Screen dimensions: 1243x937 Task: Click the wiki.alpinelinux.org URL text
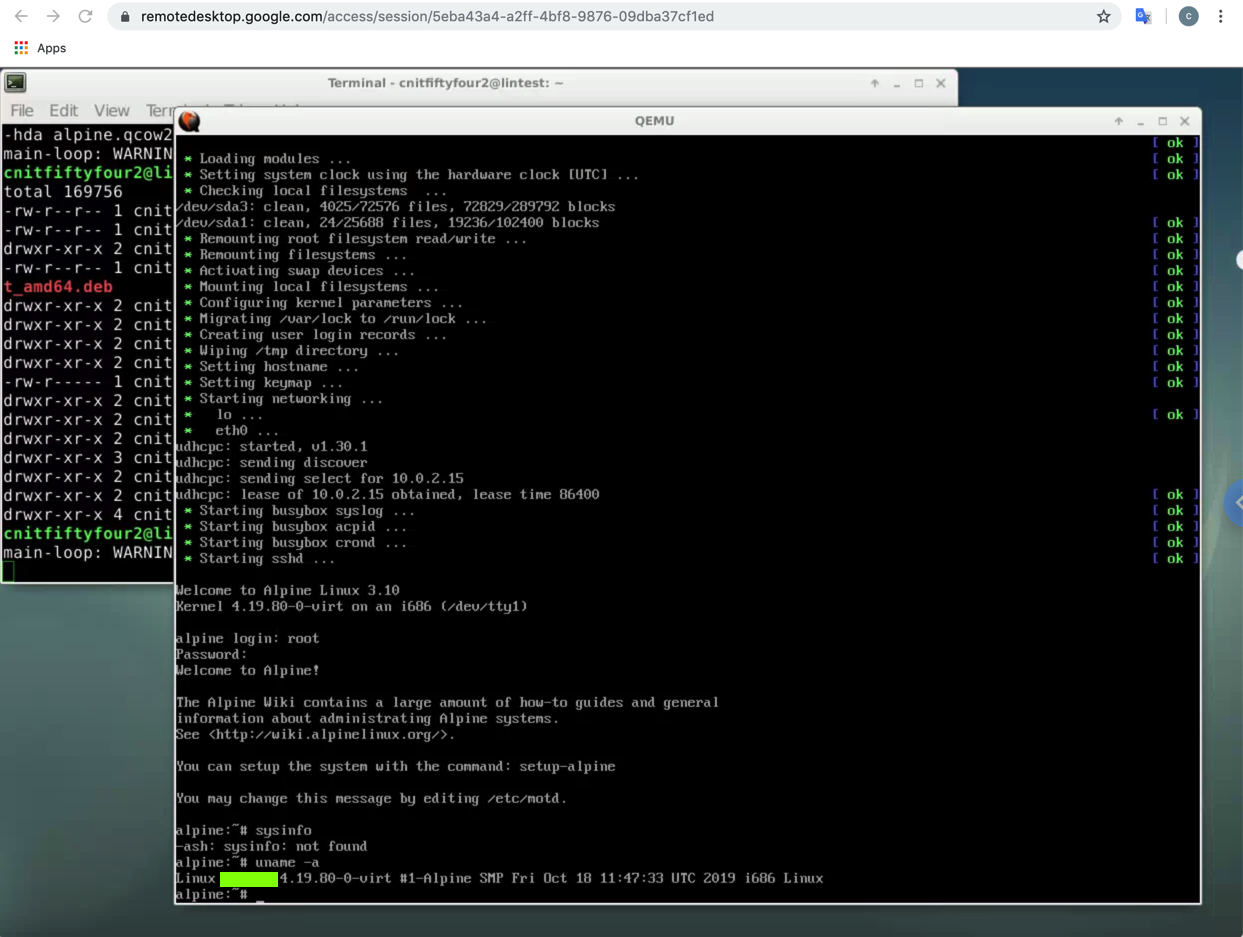click(328, 734)
